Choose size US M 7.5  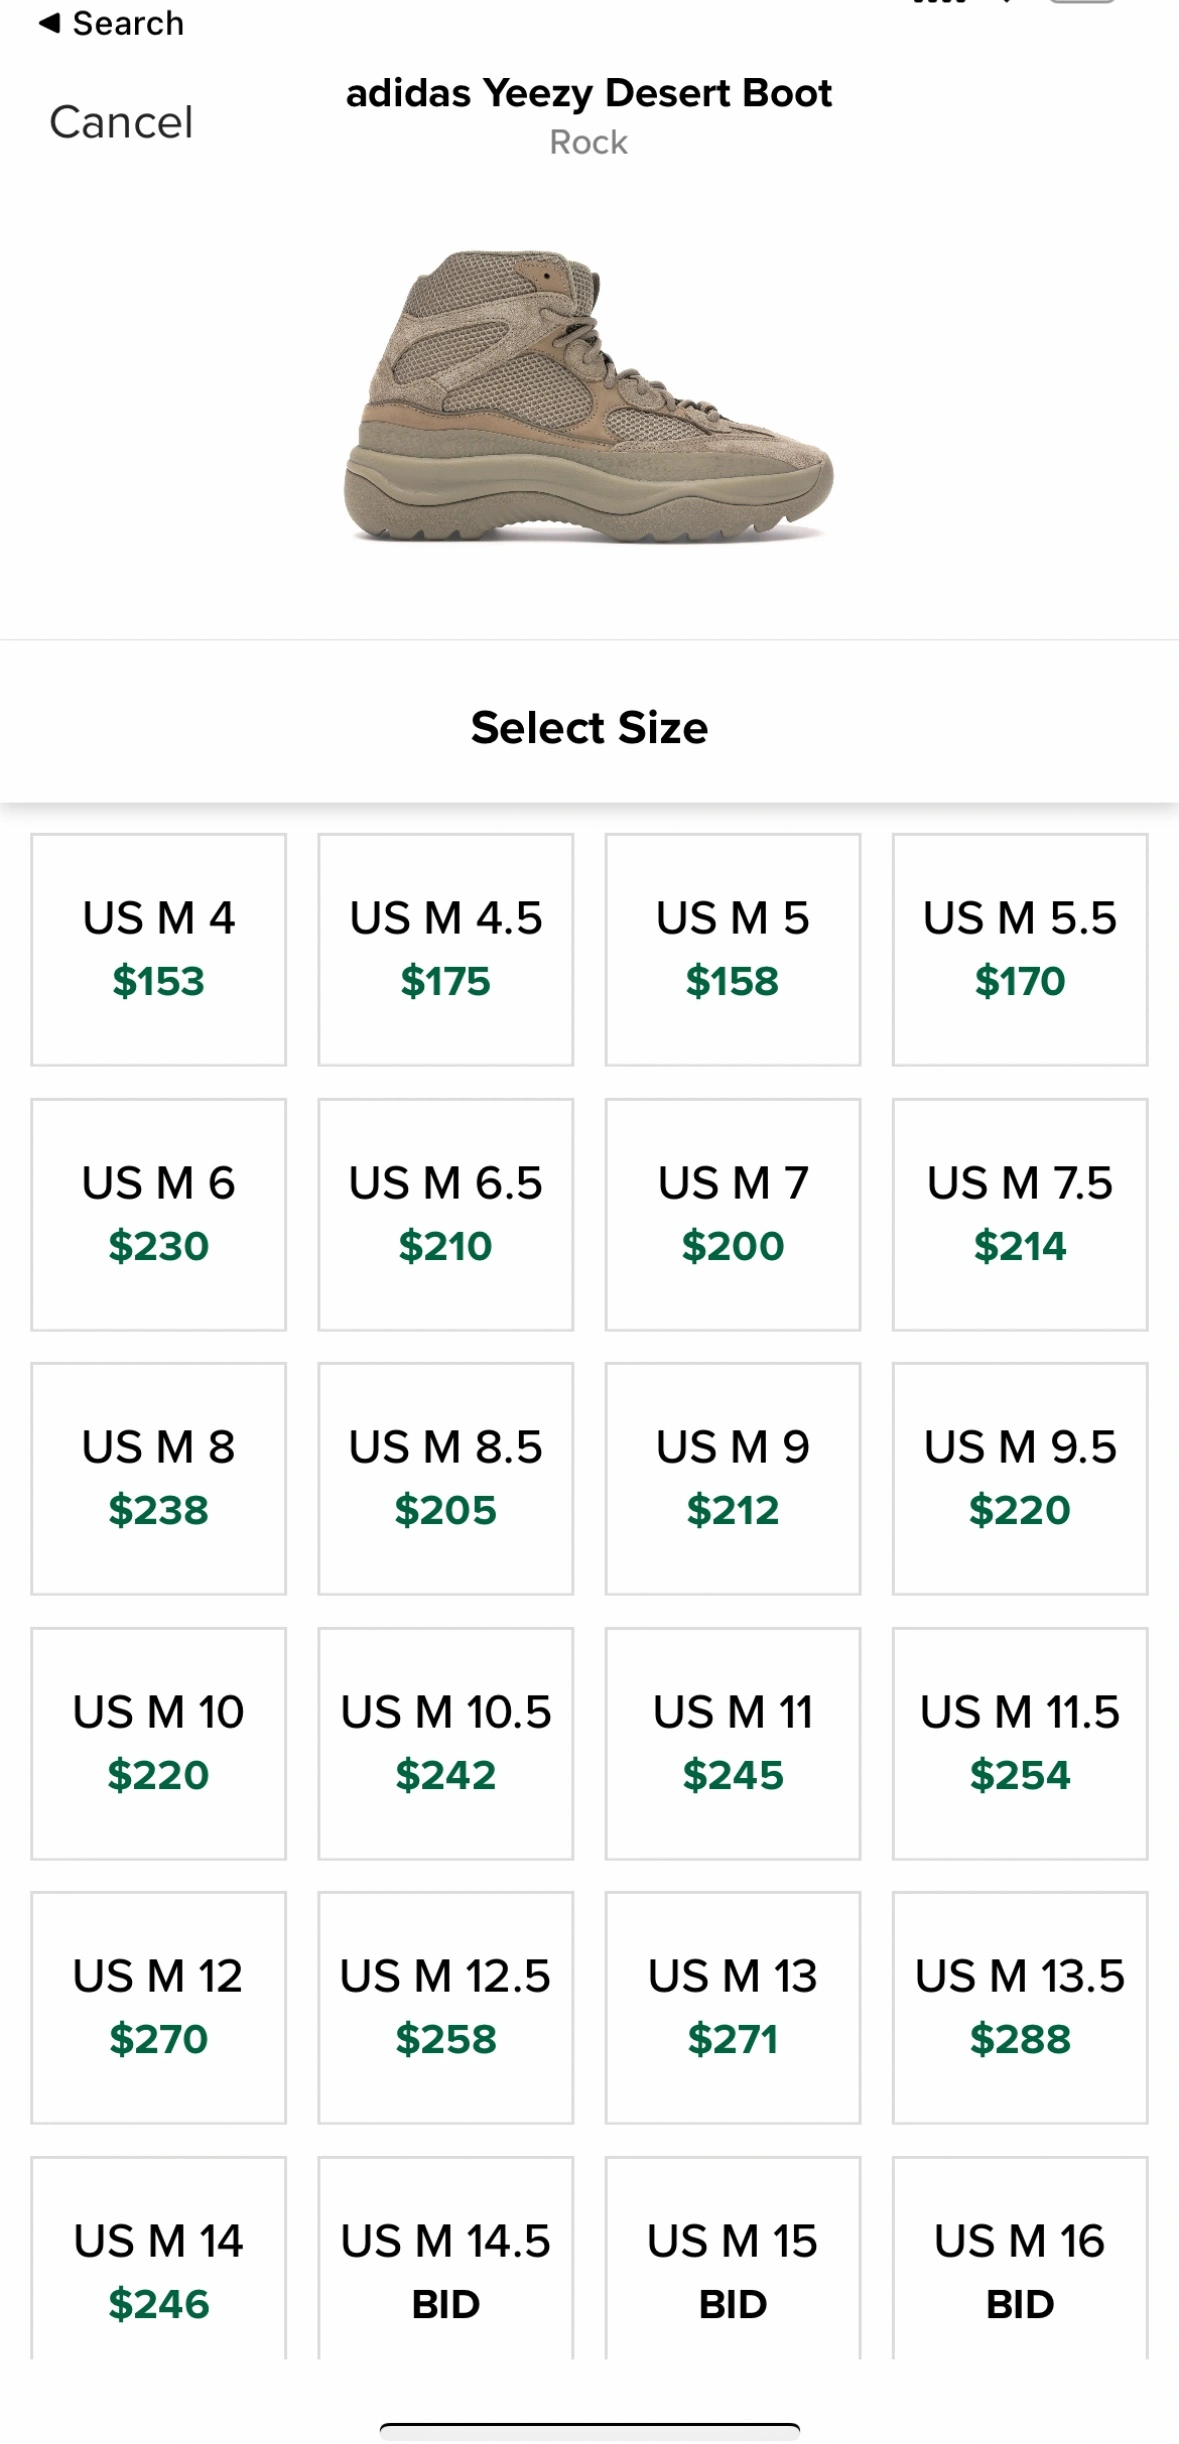pos(1020,1214)
